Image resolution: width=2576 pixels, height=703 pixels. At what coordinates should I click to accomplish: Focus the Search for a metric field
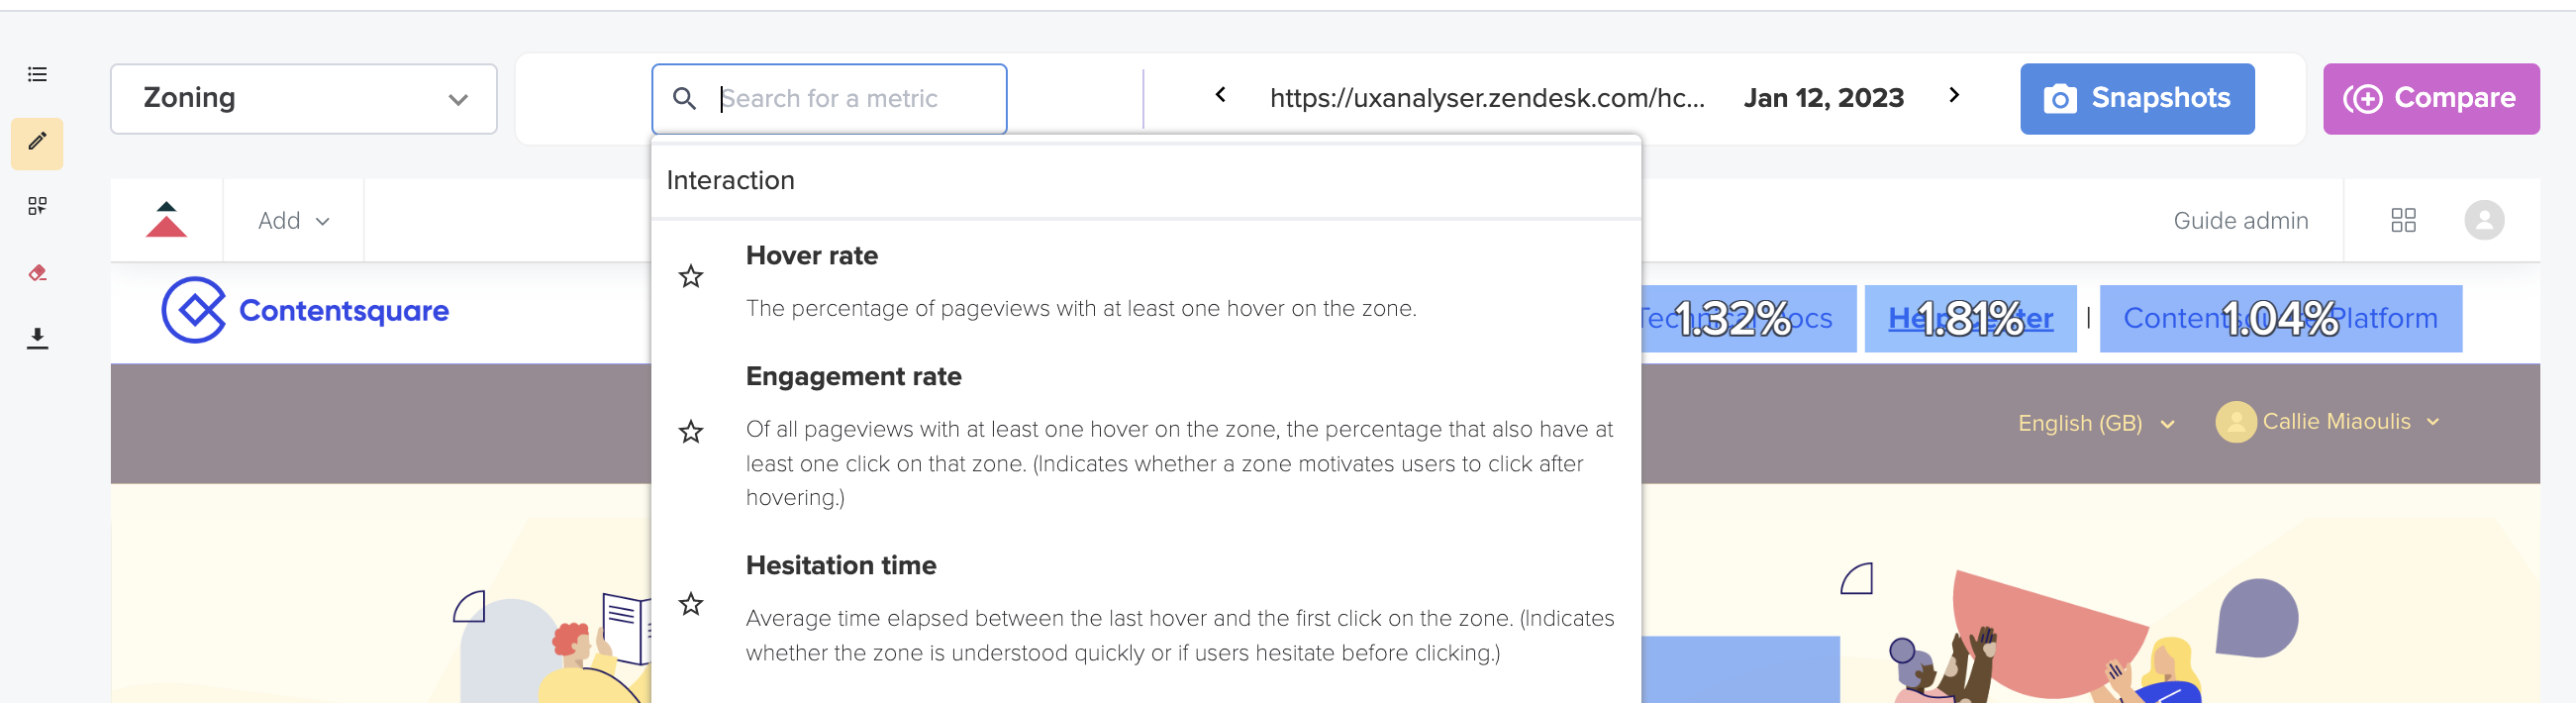tap(829, 98)
